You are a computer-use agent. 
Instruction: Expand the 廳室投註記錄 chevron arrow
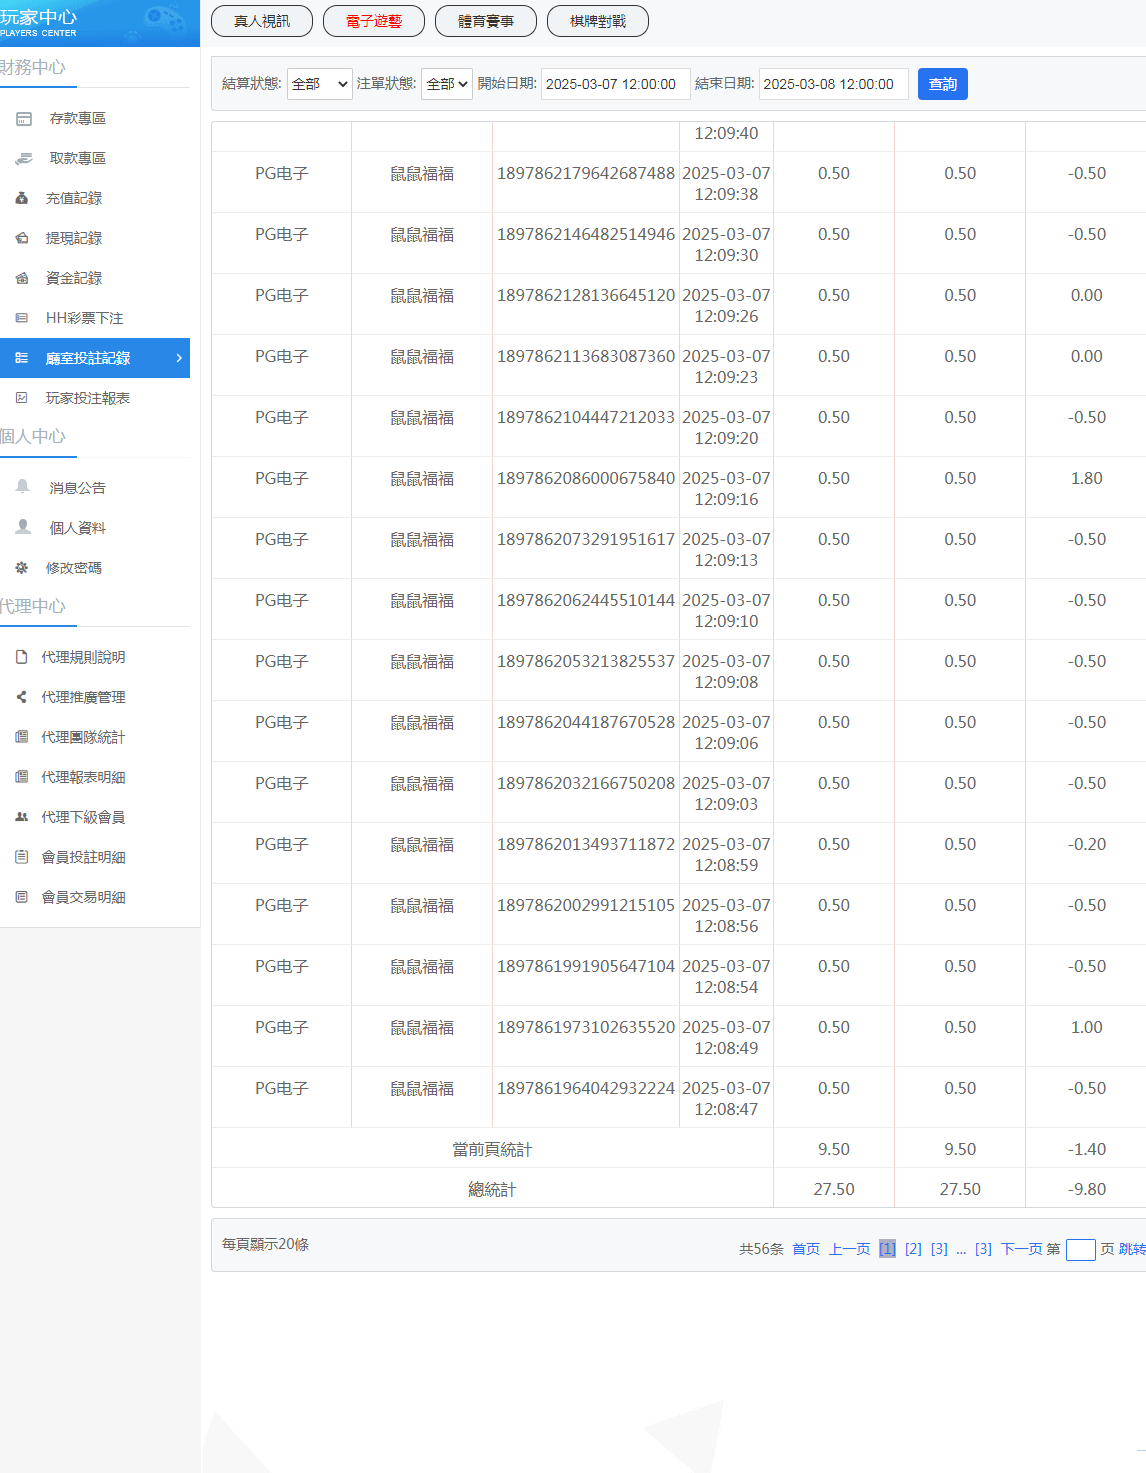point(179,358)
